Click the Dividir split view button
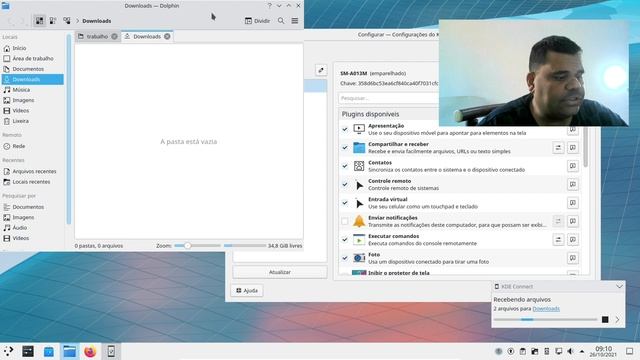Screen dimensions: 640x360 click(x=257, y=21)
